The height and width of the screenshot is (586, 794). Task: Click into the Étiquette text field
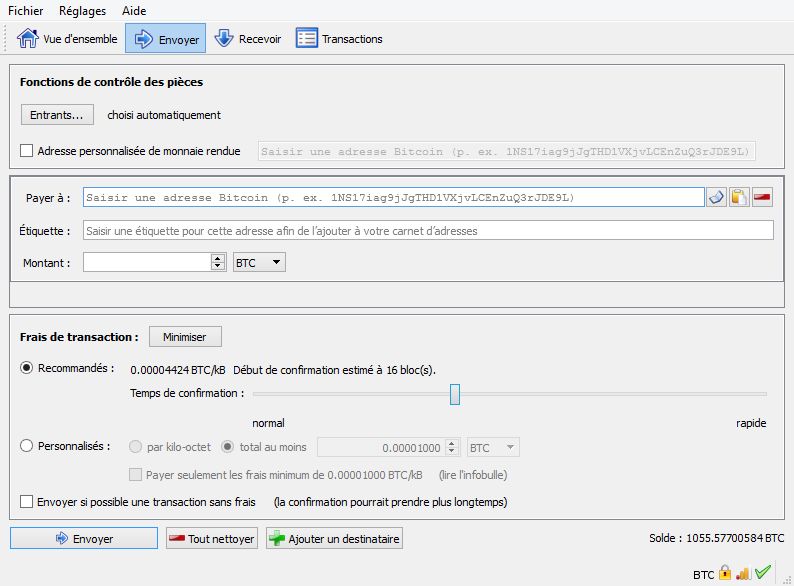428,231
